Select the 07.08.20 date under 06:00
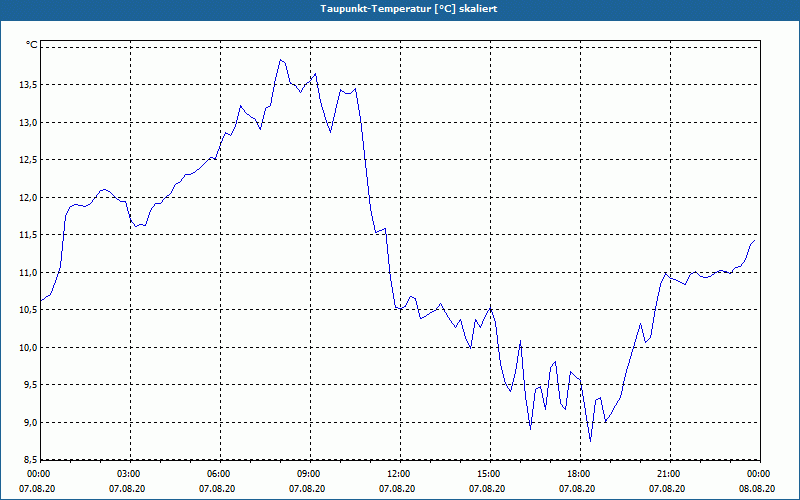Screen dimensions: 800x500 click(x=217, y=489)
